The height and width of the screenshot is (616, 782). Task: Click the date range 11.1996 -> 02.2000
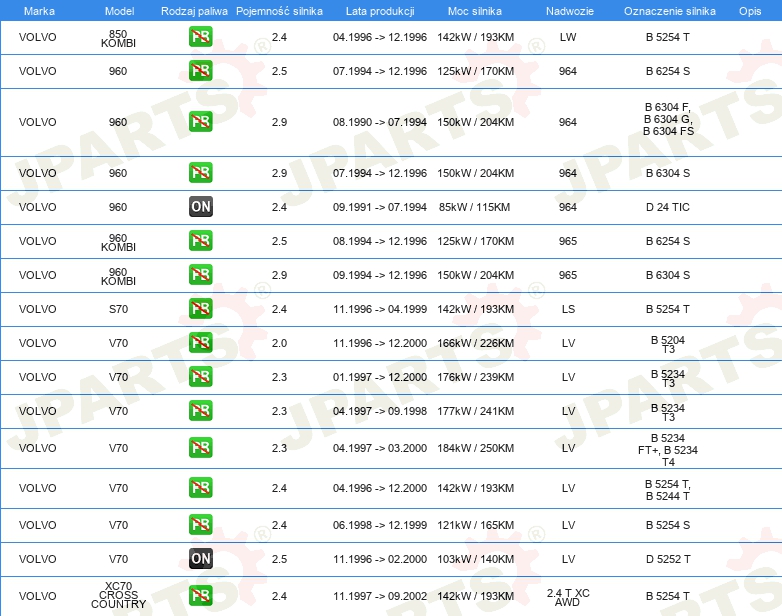(380, 559)
